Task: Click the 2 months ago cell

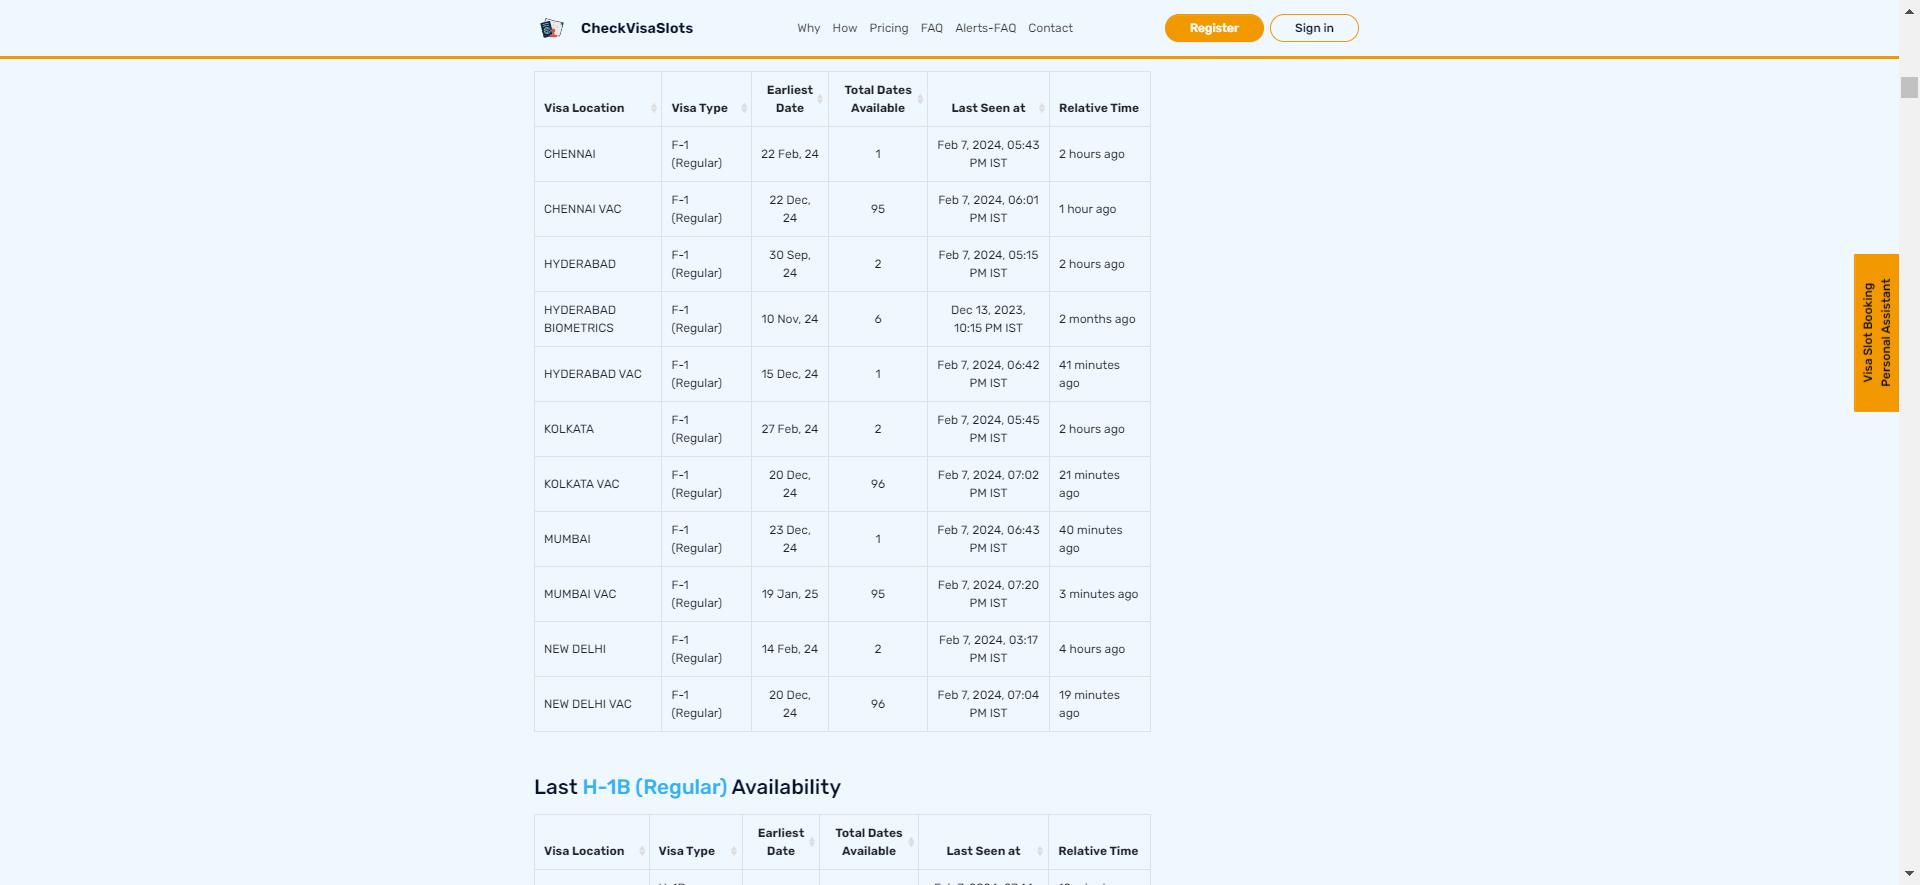Action: pyautogui.click(x=1099, y=319)
